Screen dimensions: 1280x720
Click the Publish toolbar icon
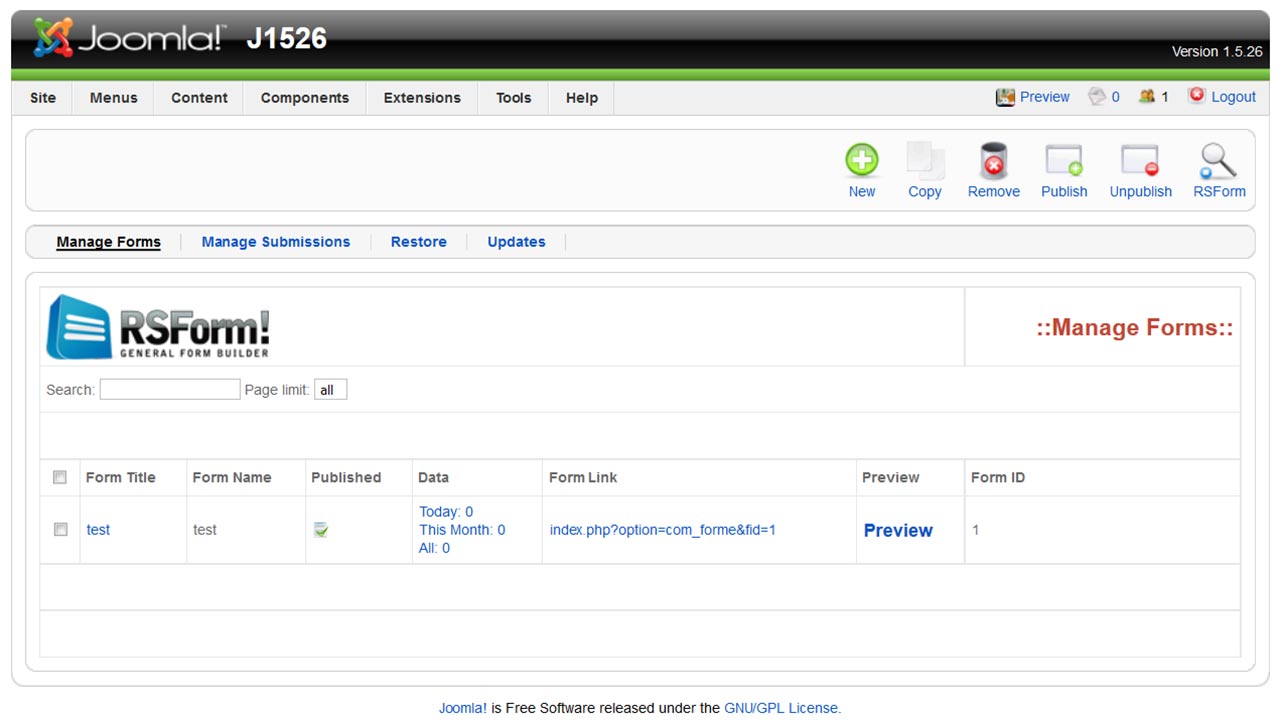tap(1064, 160)
